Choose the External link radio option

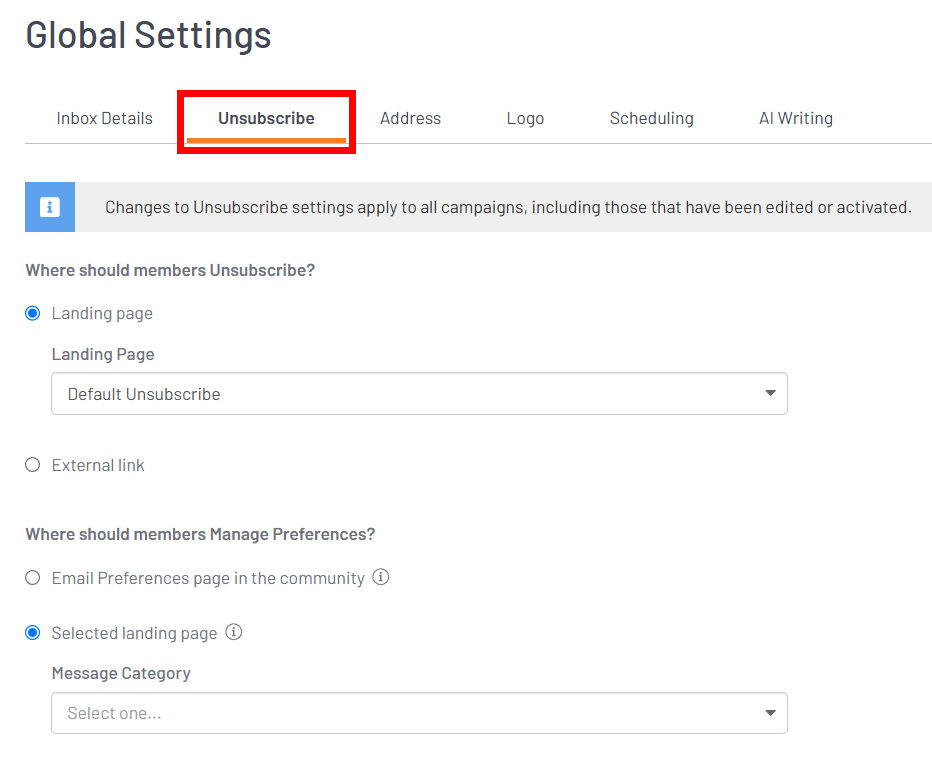[33, 465]
